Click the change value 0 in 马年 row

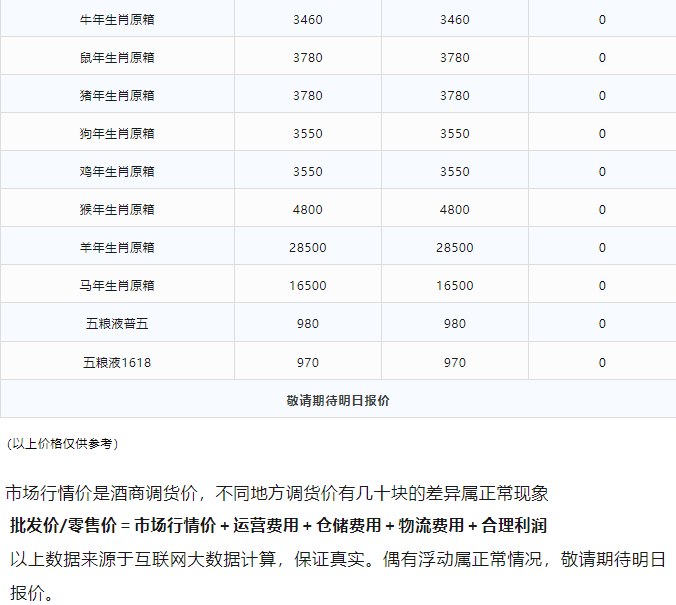[602, 285]
